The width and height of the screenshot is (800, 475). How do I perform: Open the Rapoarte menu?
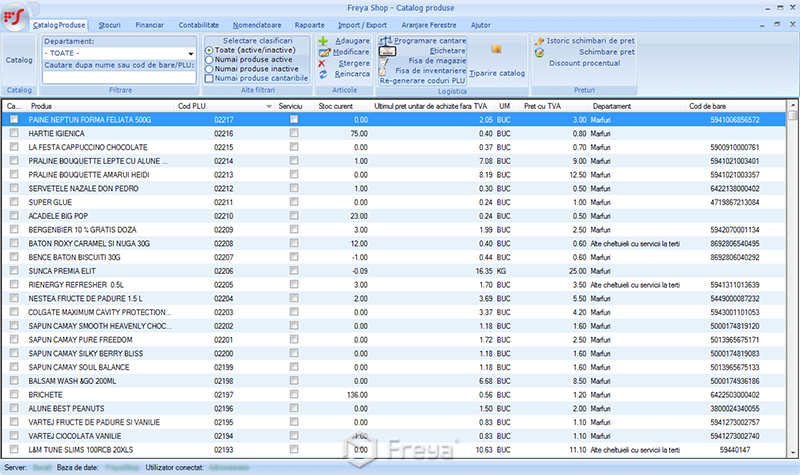[x=309, y=25]
